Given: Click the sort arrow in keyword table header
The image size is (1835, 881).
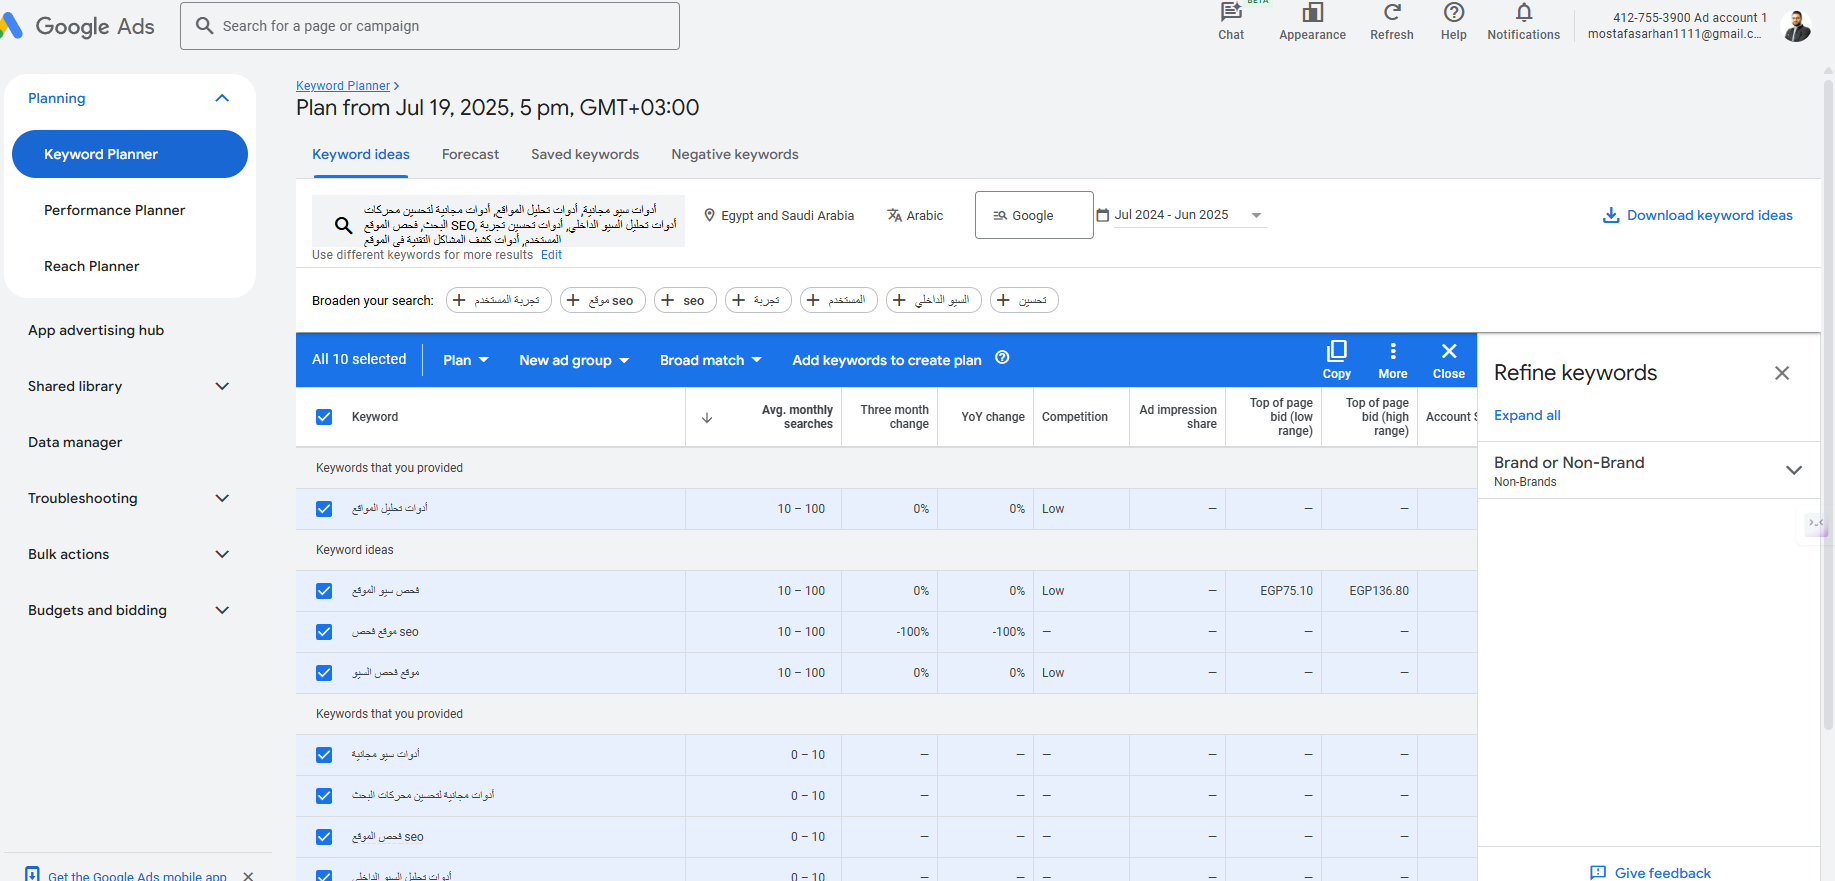Looking at the screenshot, I should [707, 418].
